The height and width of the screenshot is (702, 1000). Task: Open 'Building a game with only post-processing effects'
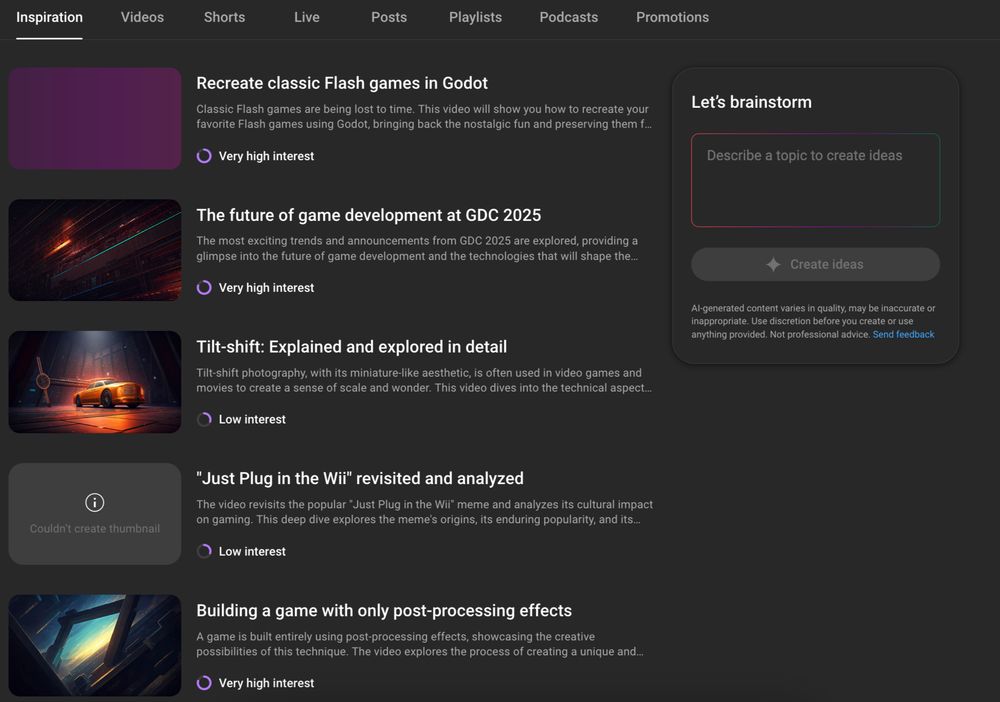(x=384, y=611)
